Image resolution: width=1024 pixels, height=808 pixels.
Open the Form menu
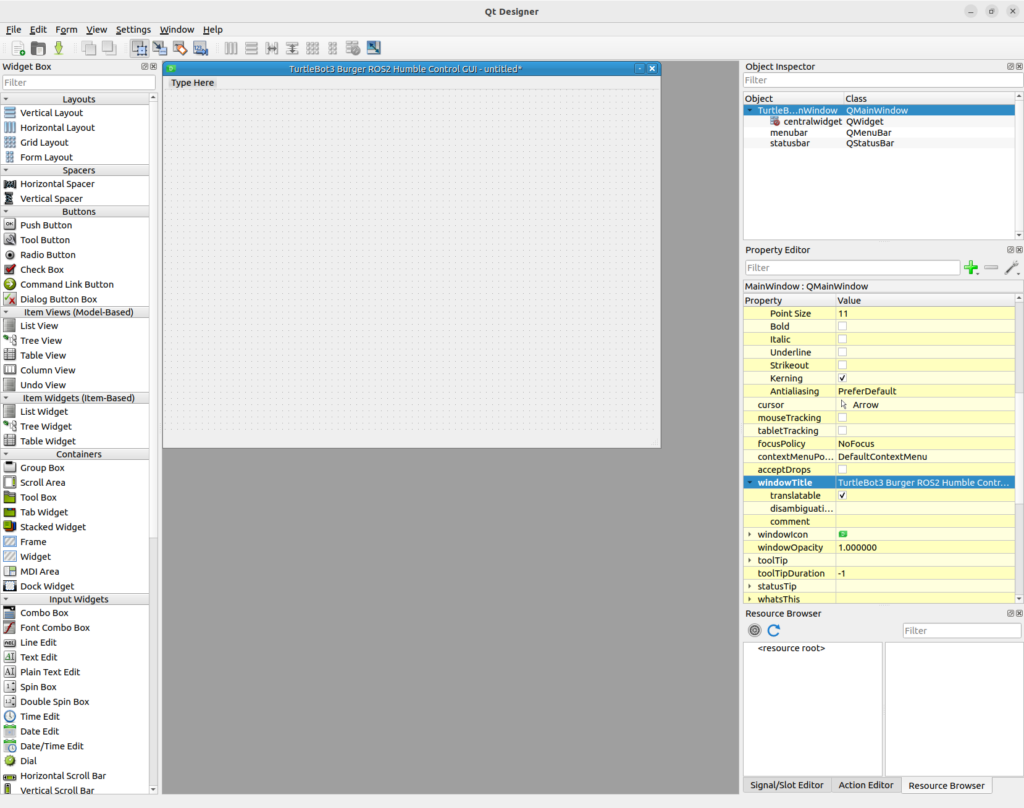66,29
